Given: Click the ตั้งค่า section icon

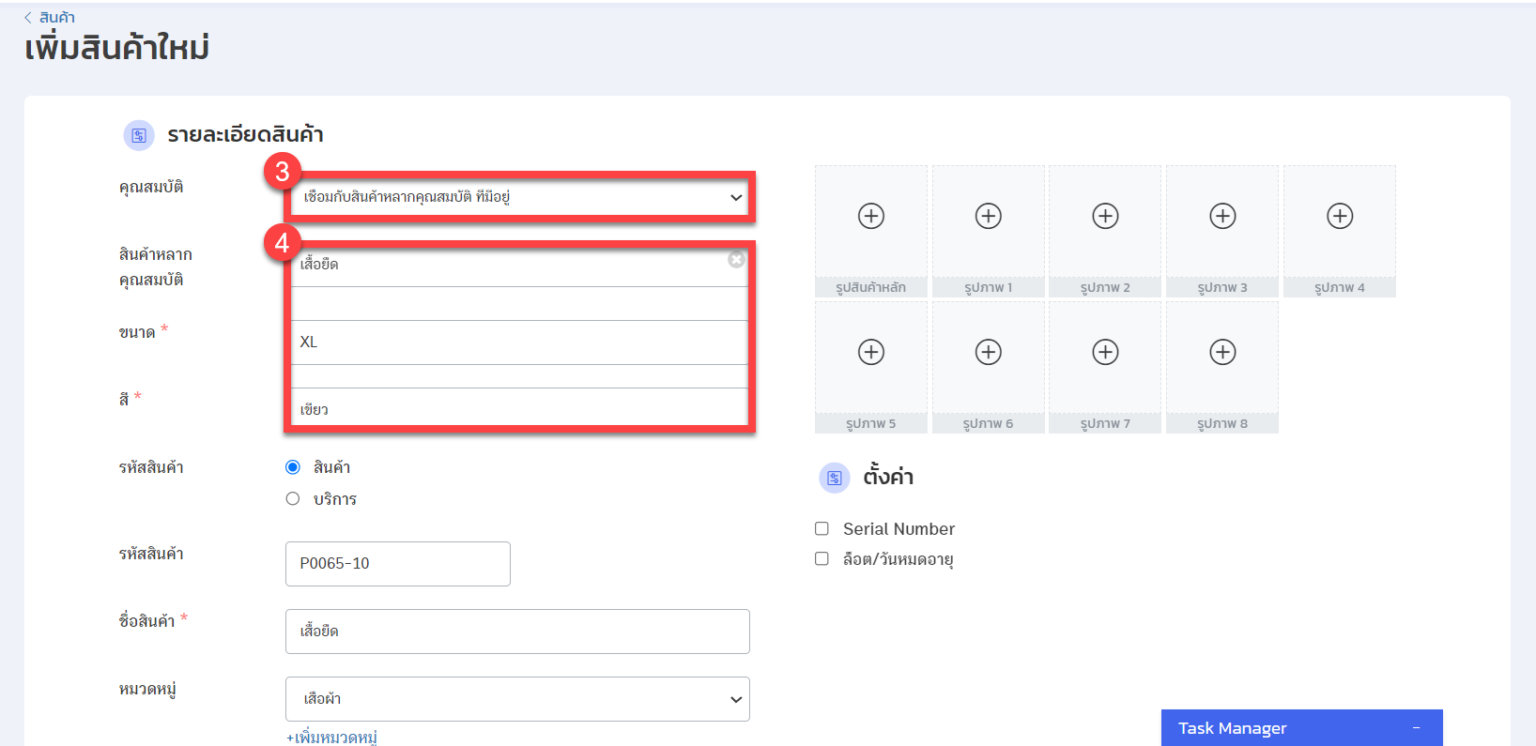Looking at the screenshot, I should click(x=834, y=478).
